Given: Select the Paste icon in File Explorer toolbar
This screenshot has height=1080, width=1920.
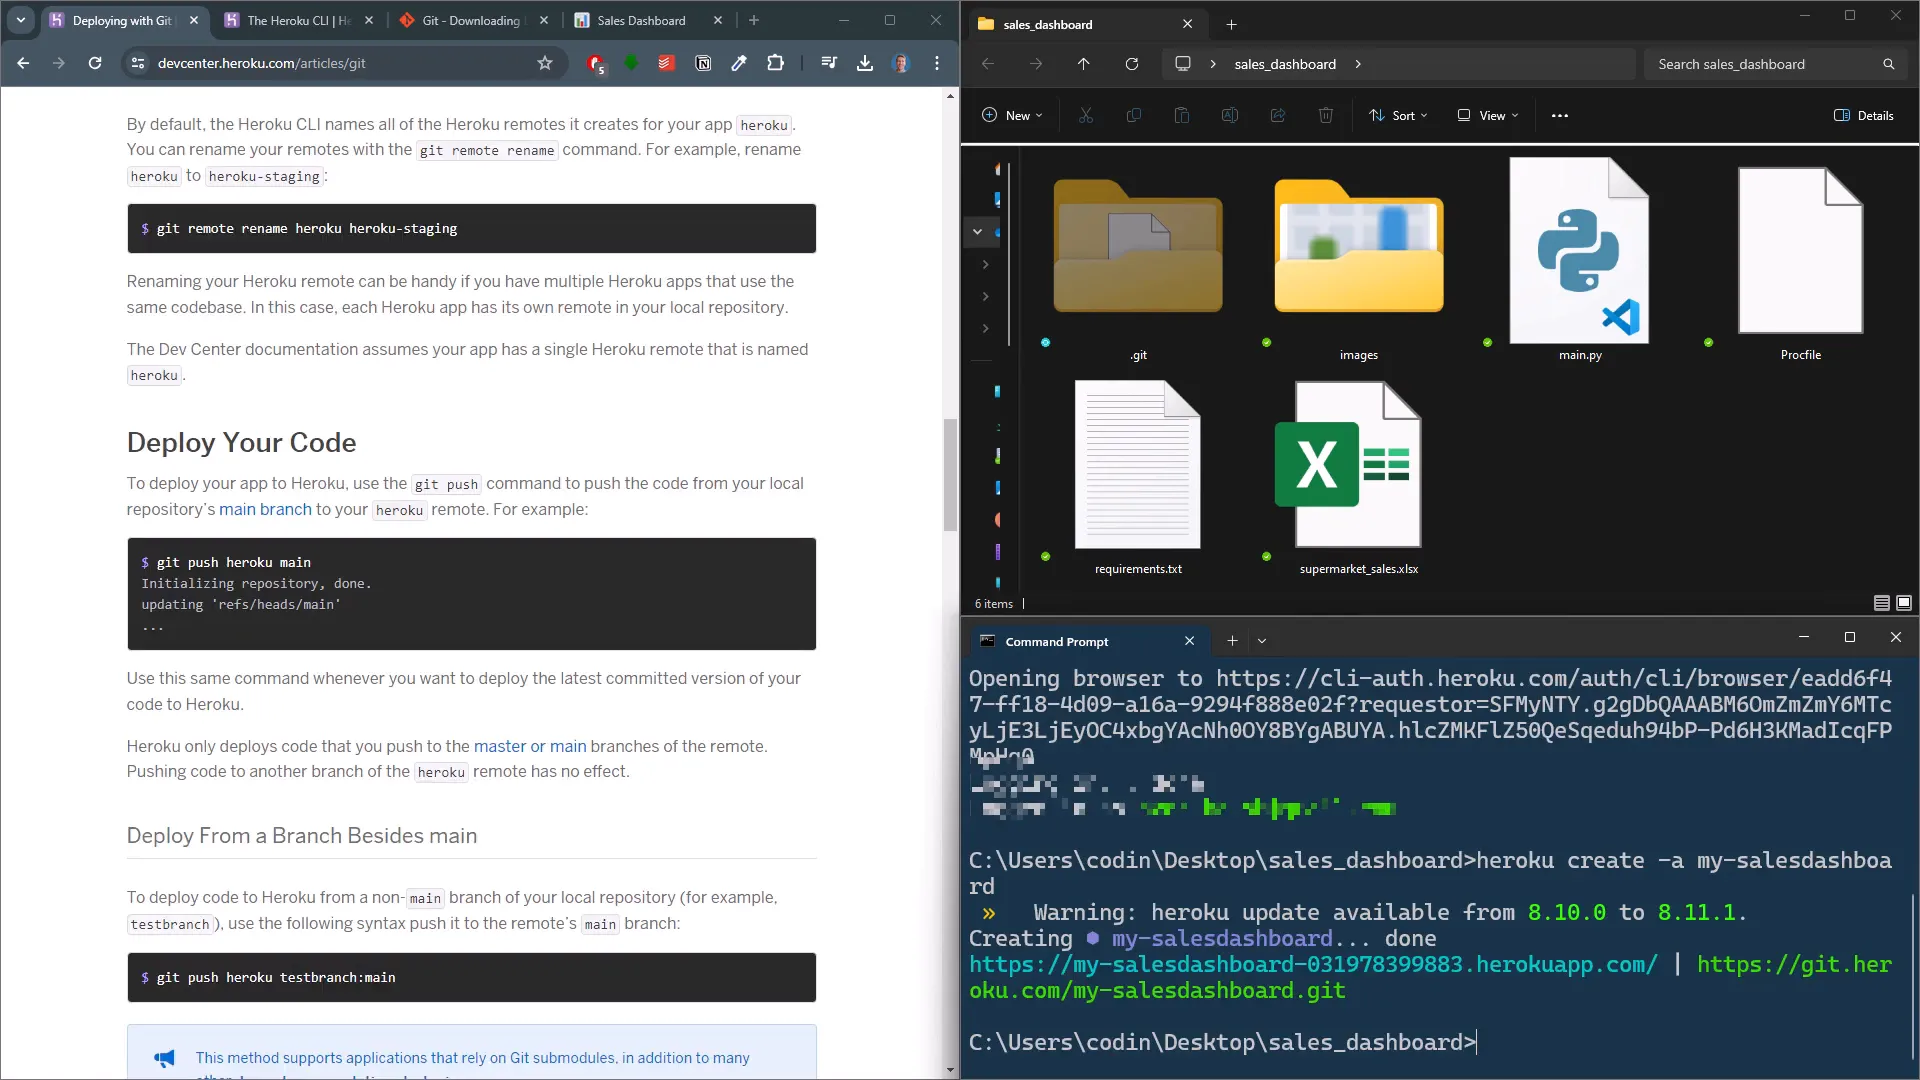Looking at the screenshot, I should coord(1182,115).
